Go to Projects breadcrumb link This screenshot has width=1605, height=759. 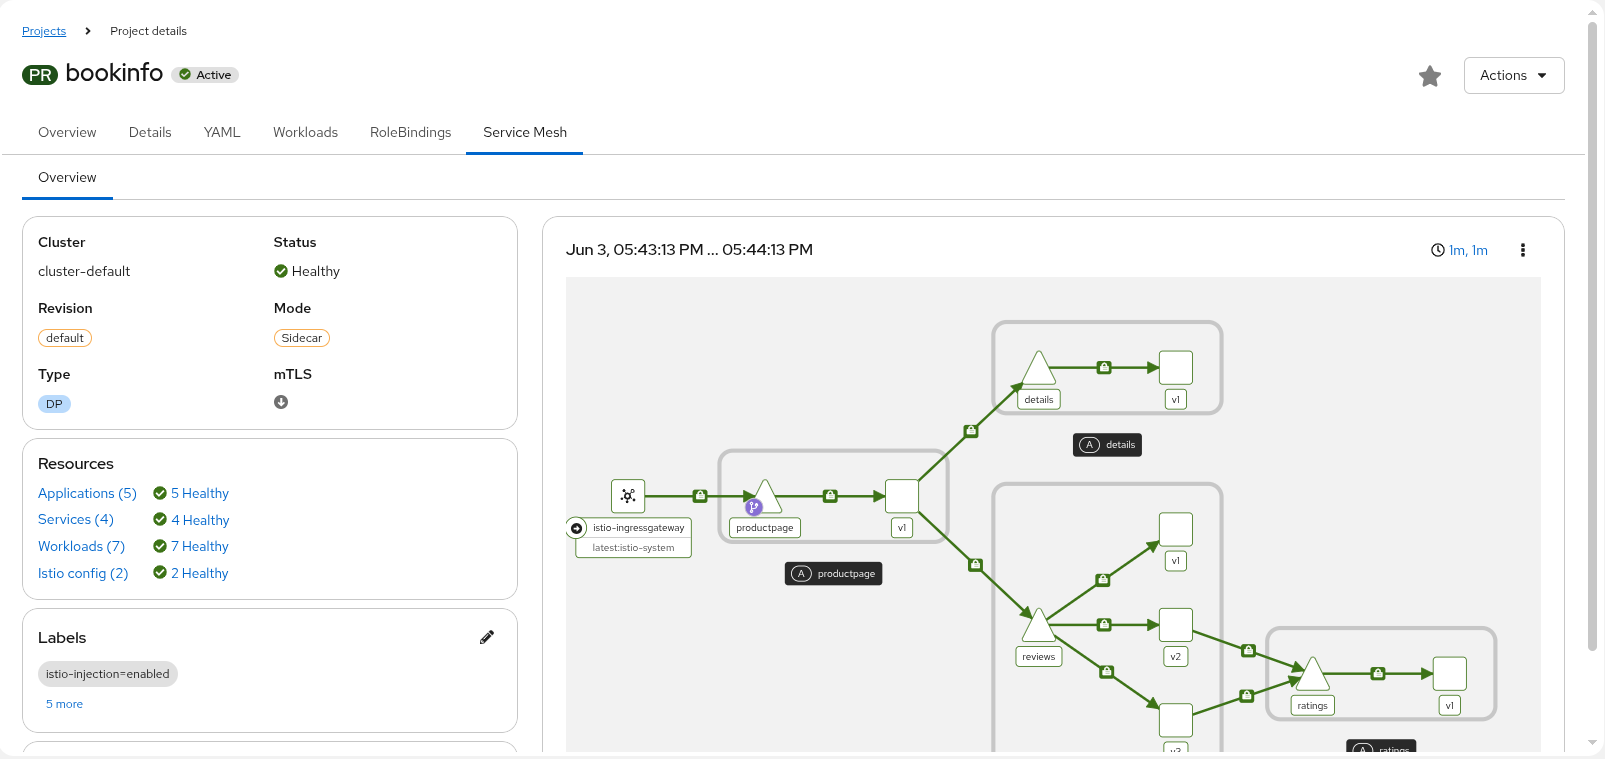point(44,31)
